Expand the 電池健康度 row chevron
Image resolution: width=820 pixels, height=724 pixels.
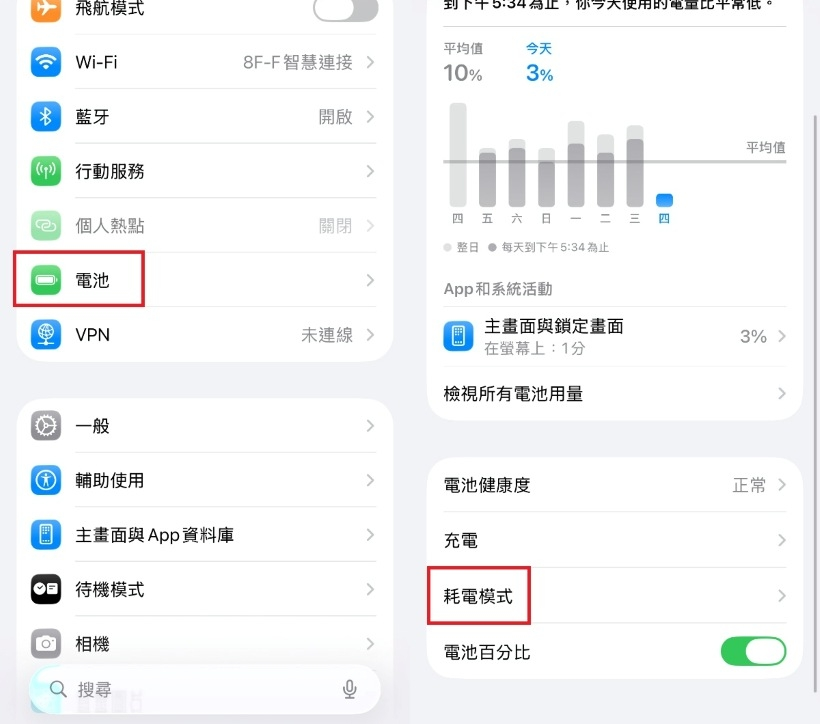click(781, 485)
